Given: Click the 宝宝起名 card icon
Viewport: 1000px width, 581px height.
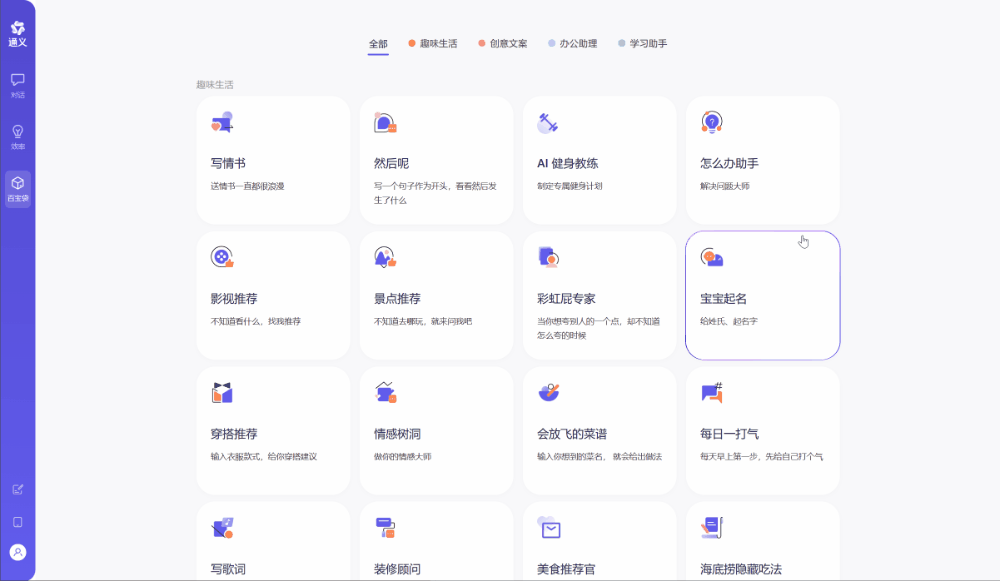Looking at the screenshot, I should [x=712, y=257].
